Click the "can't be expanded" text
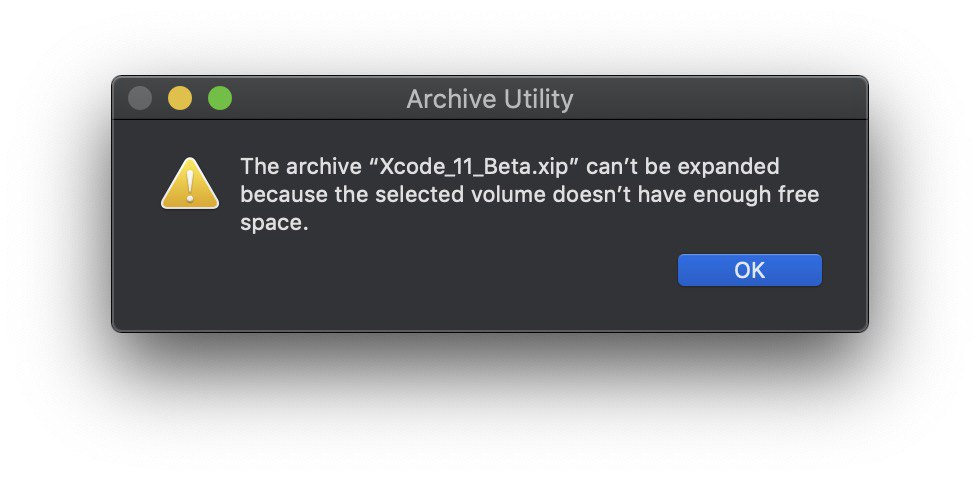Image resolution: width=980 pixels, height=480 pixels. point(682,167)
